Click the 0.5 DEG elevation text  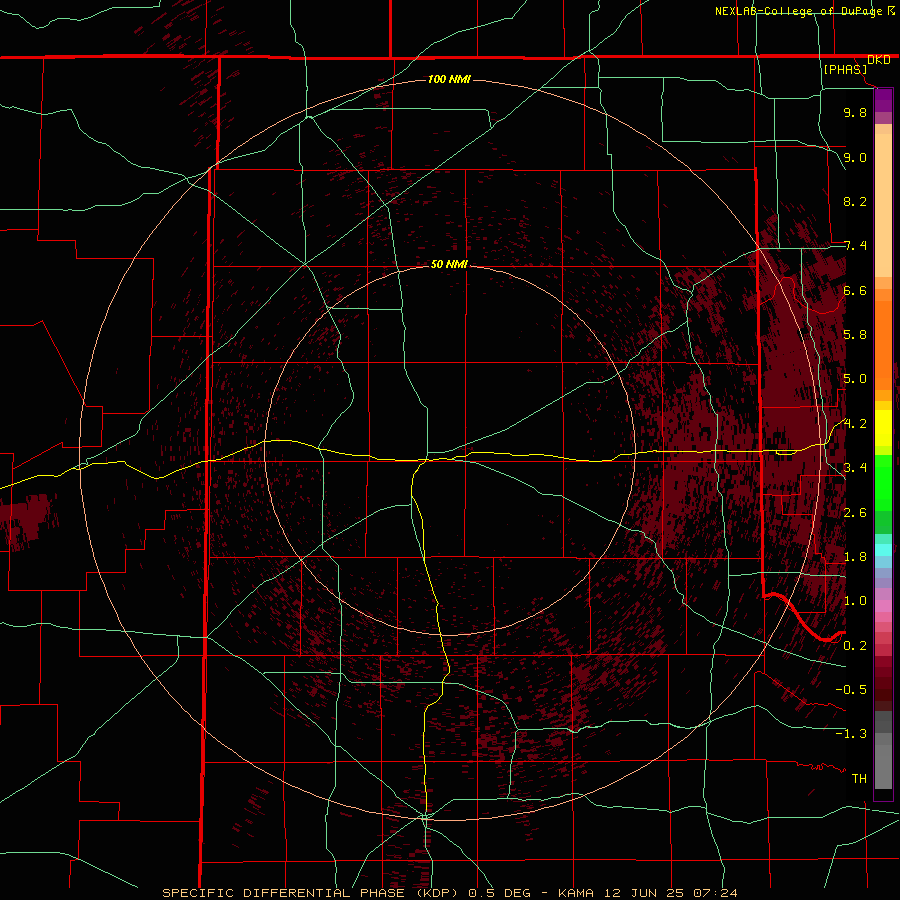click(501, 893)
